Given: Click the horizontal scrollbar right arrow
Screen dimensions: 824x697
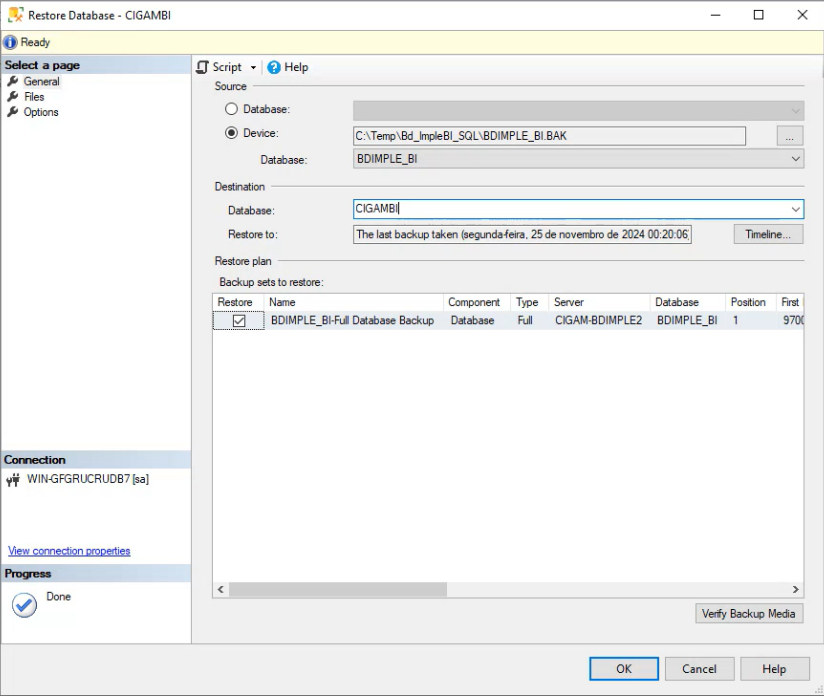Looking at the screenshot, I should (796, 590).
